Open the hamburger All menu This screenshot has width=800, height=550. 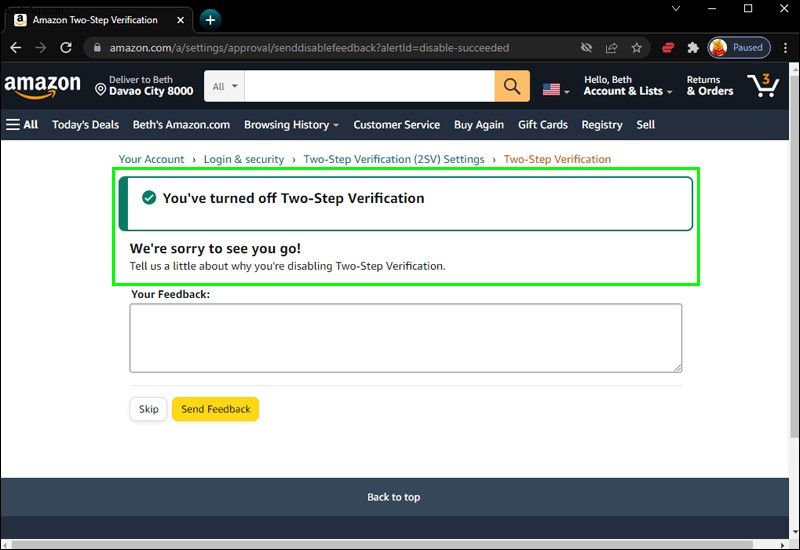click(x=22, y=124)
